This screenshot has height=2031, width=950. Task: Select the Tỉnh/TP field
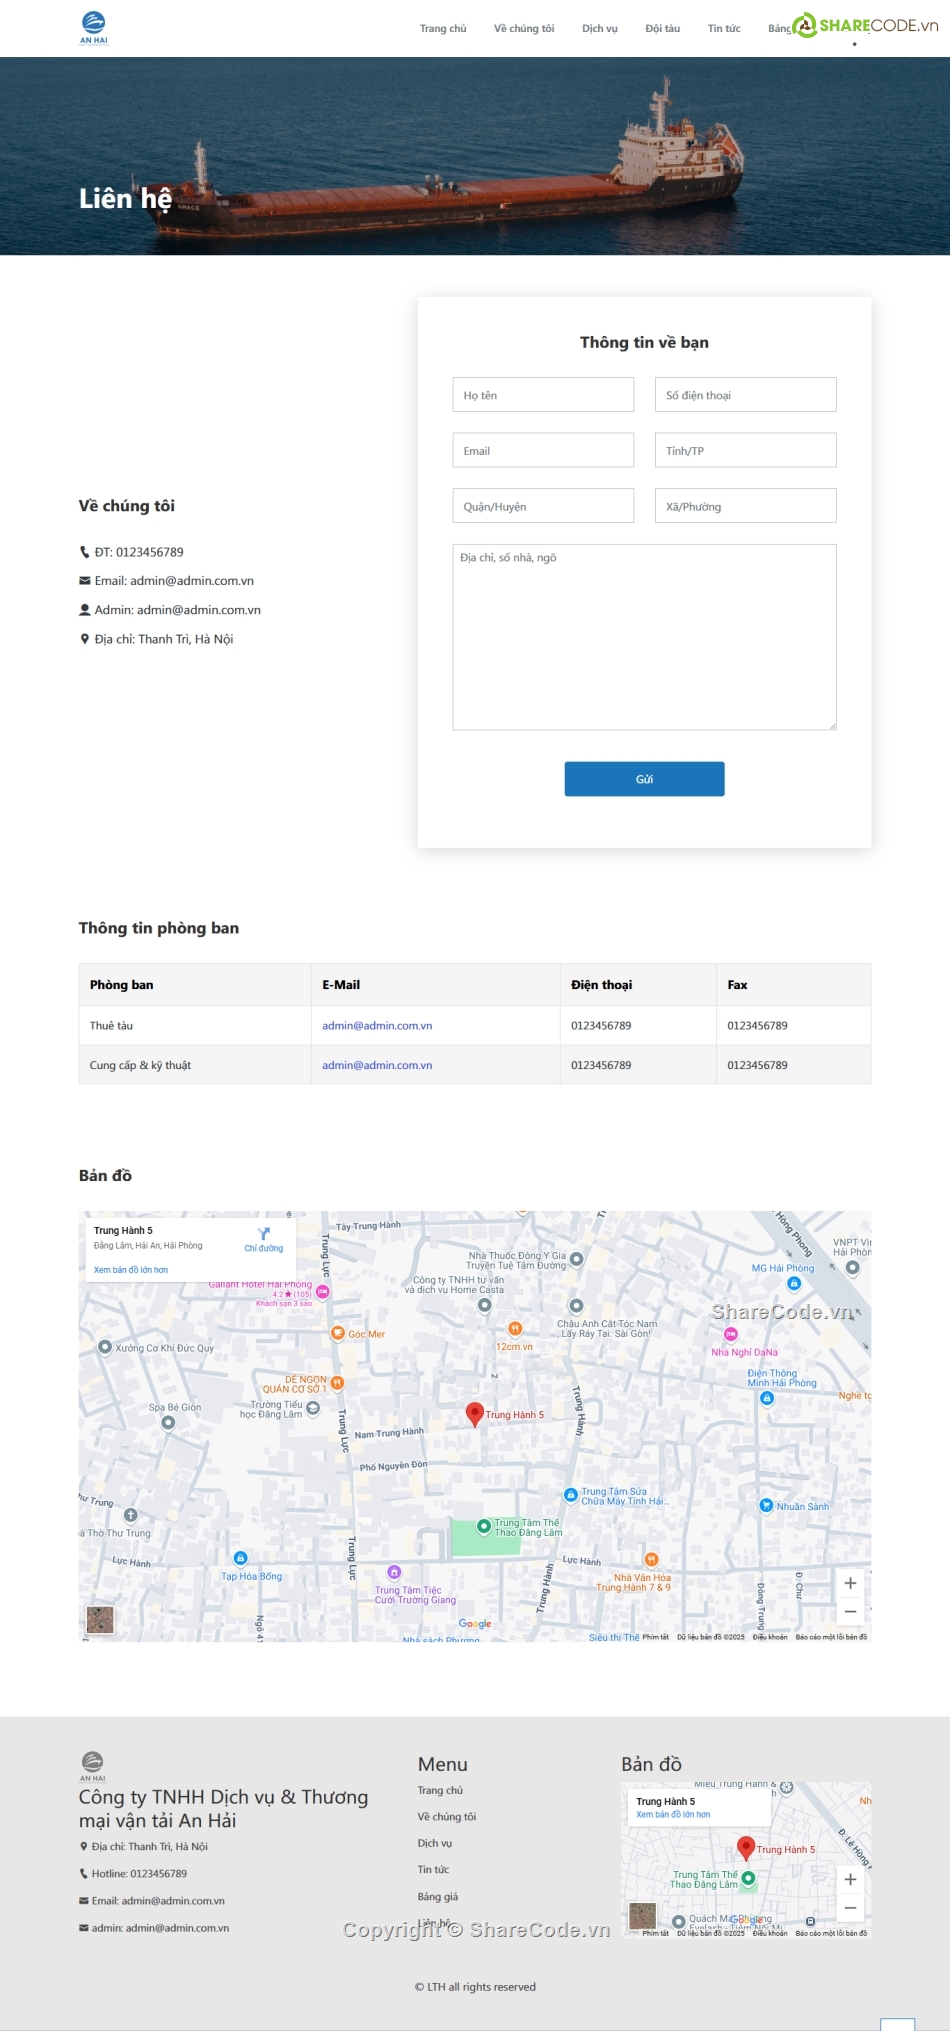click(746, 450)
